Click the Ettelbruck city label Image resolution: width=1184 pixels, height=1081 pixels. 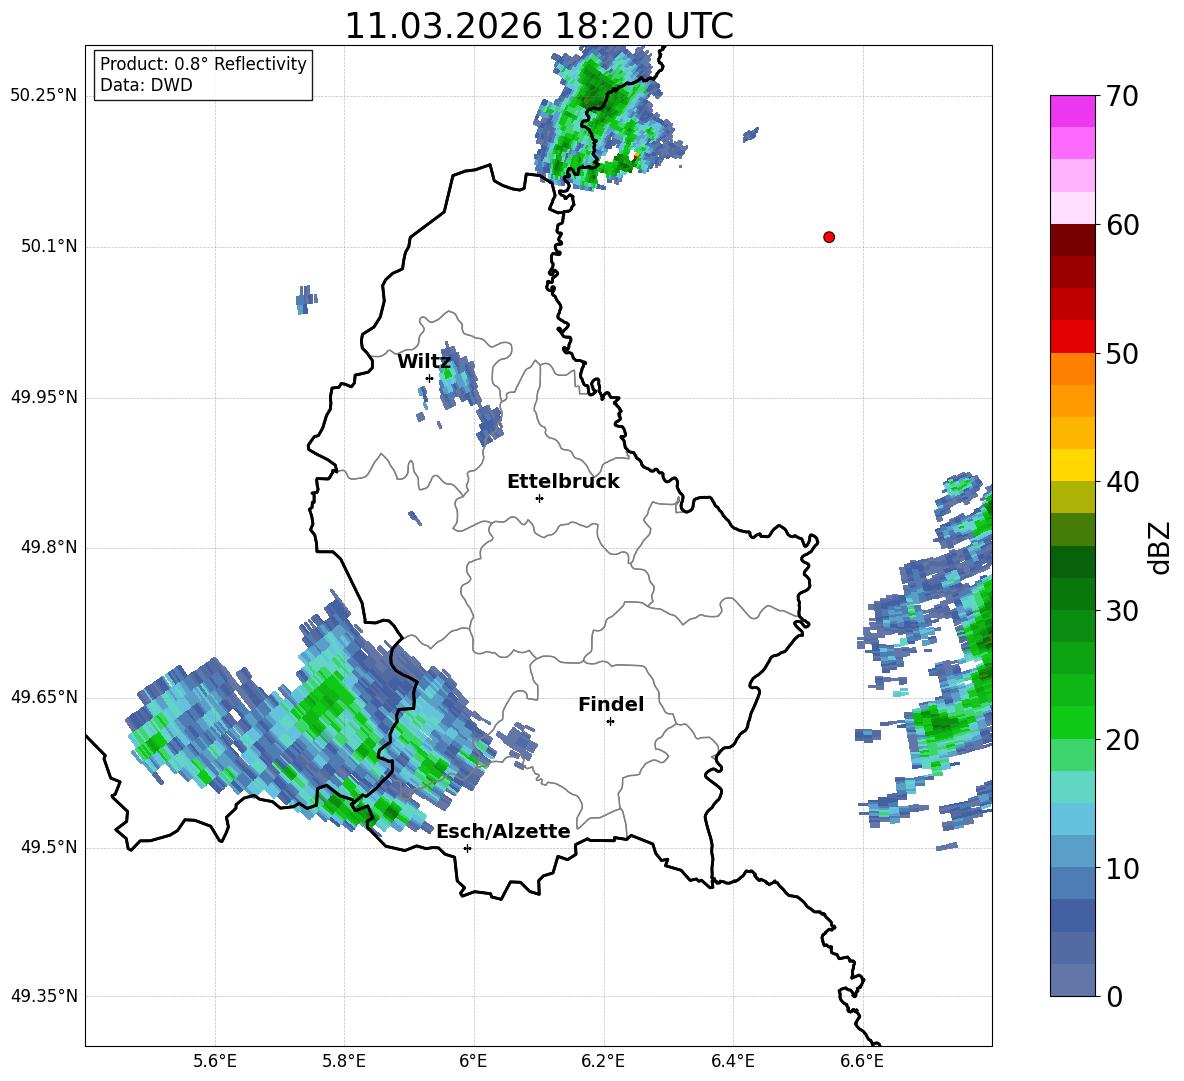tap(563, 482)
